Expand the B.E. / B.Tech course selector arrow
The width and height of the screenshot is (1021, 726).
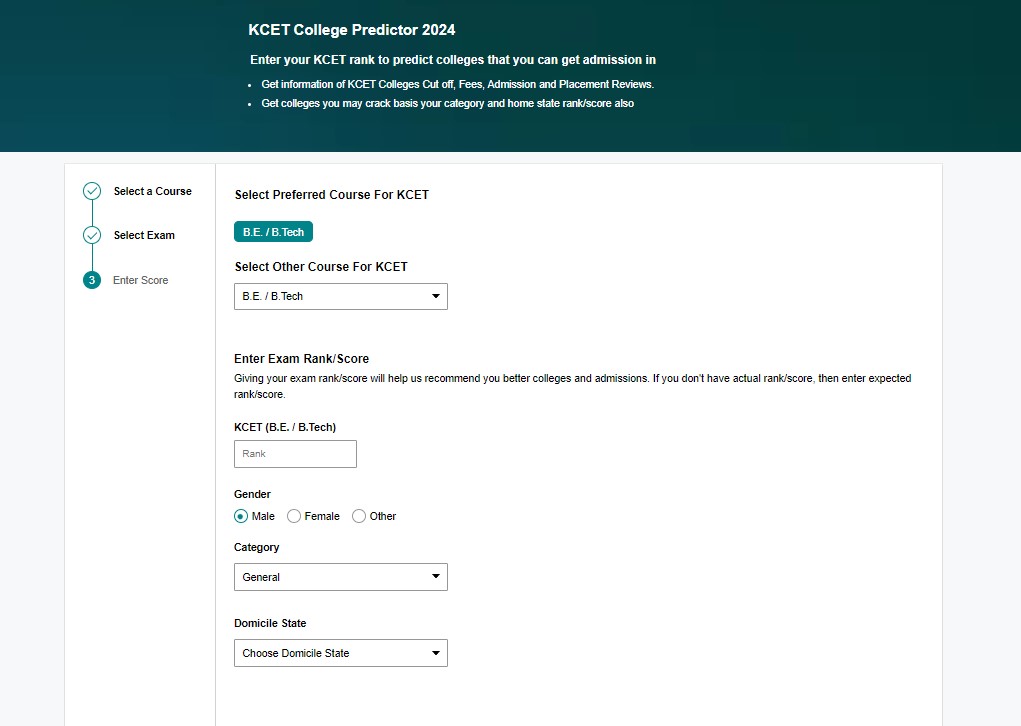(x=435, y=296)
